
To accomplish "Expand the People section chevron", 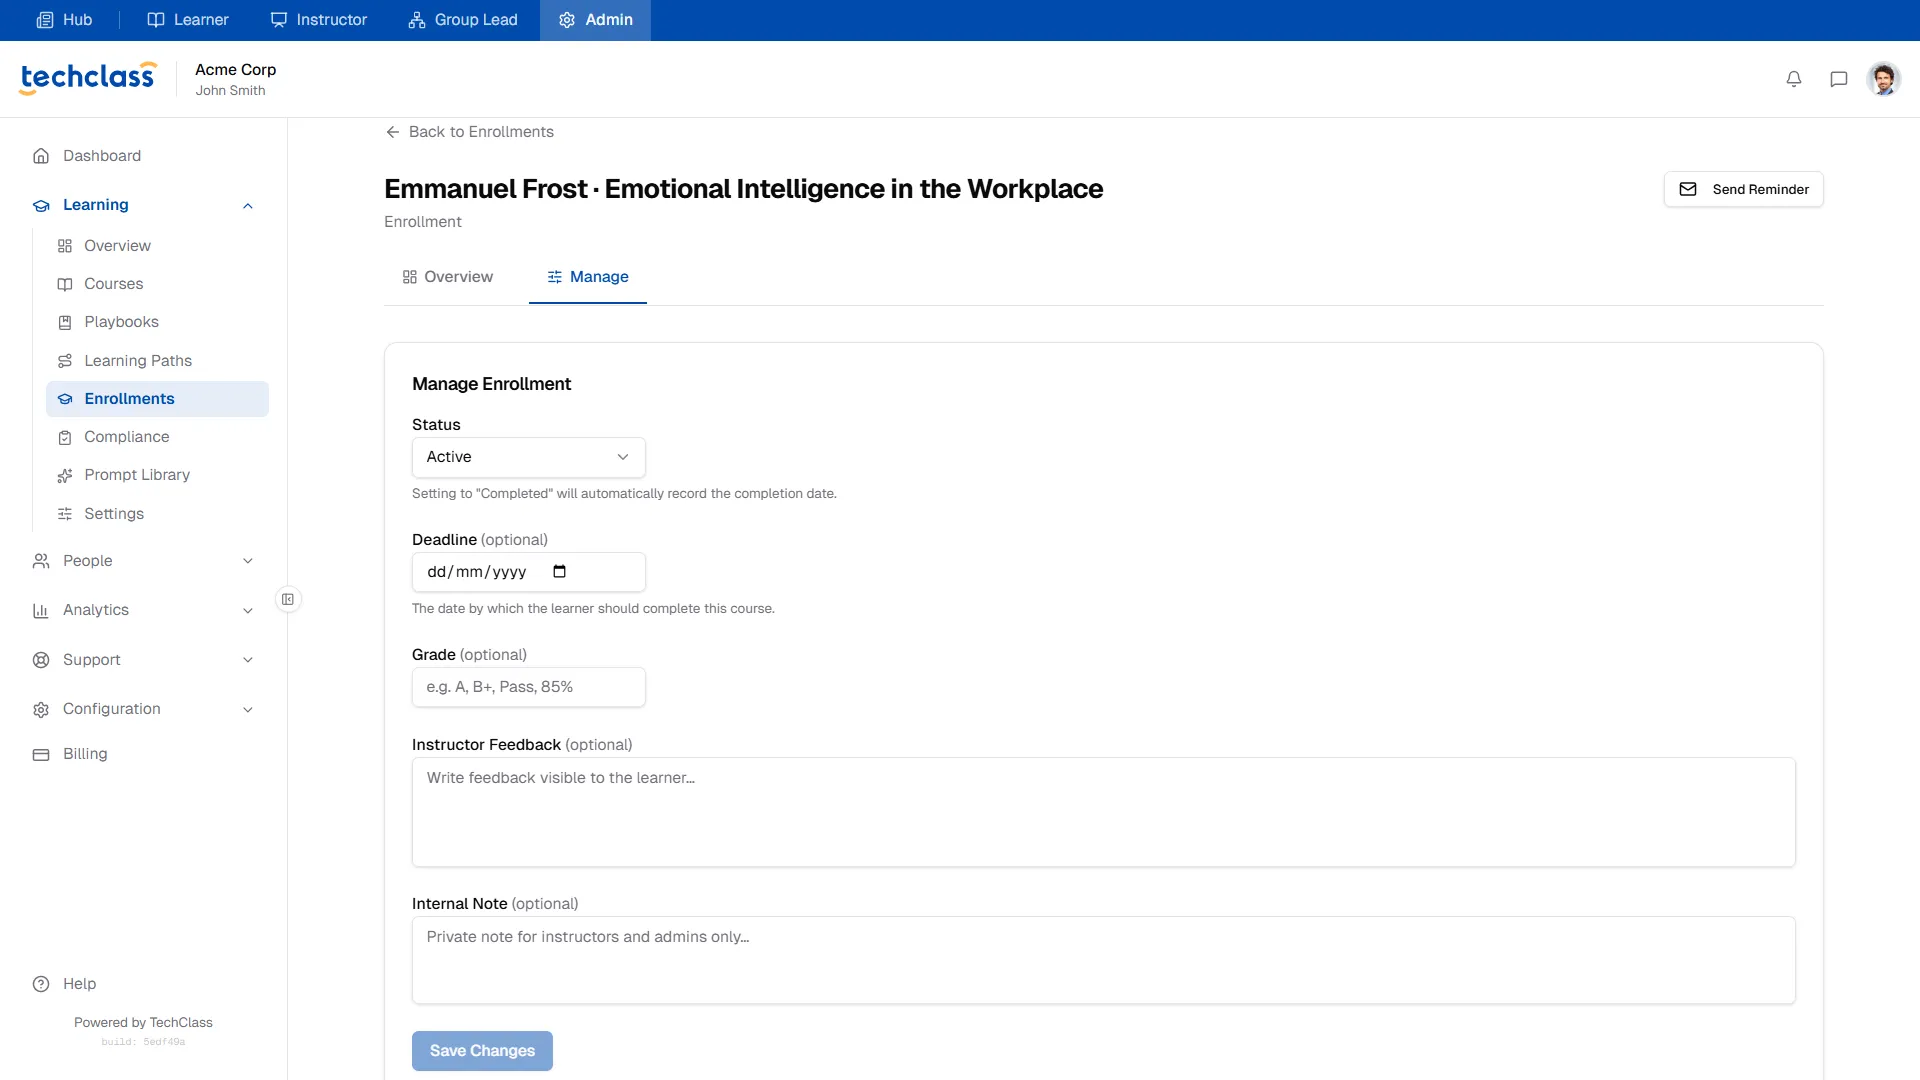I will [248, 561].
